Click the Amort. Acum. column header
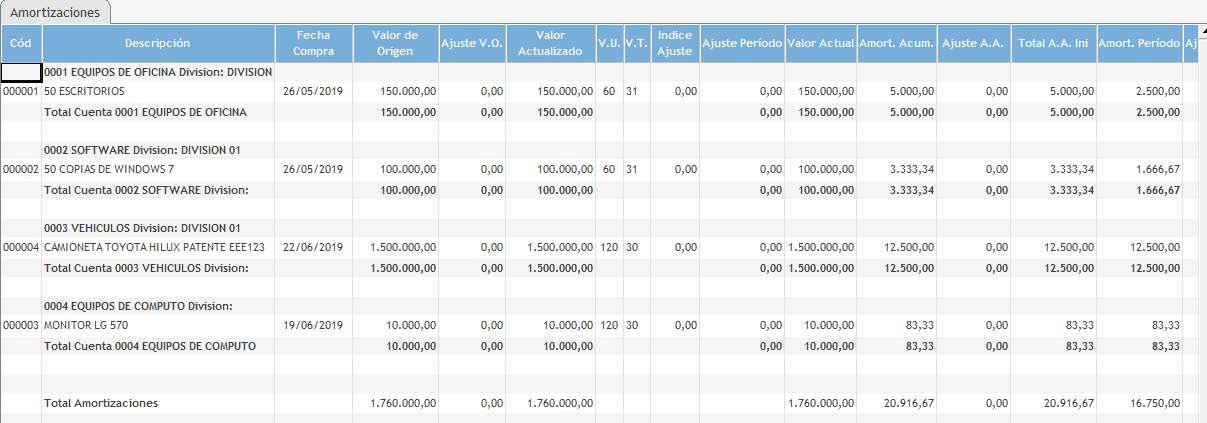The height and width of the screenshot is (423, 1207). click(897, 43)
